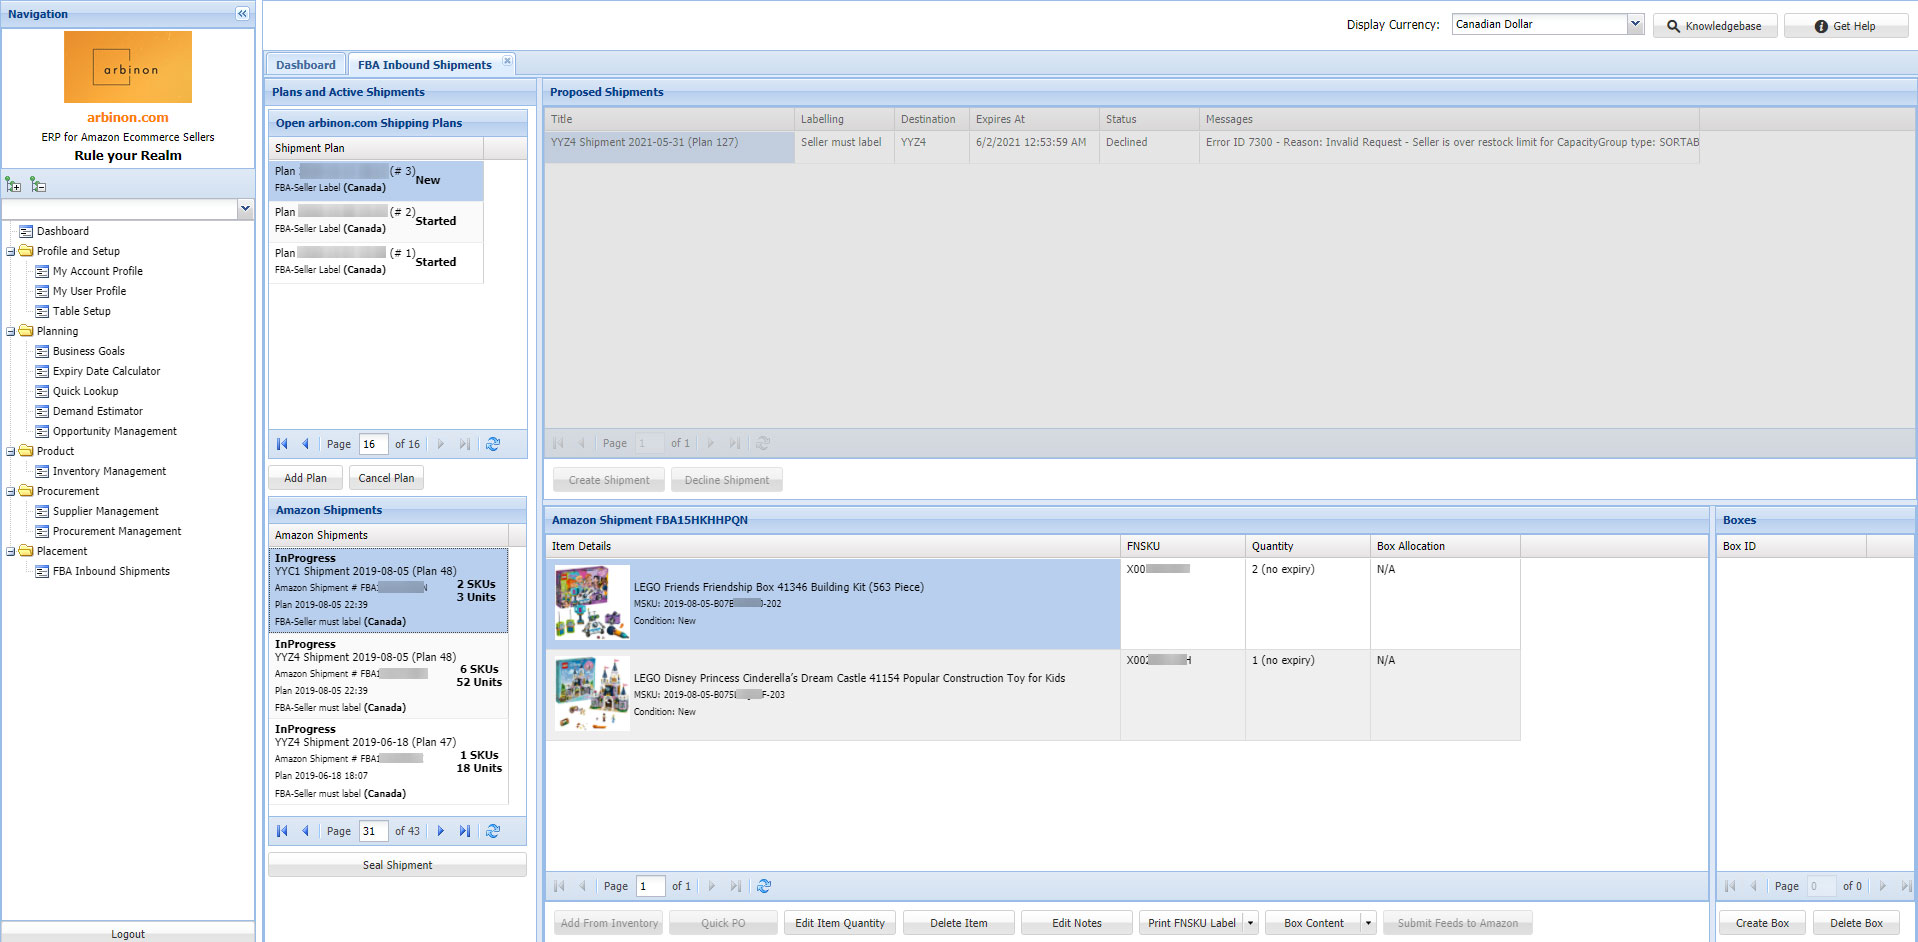
Task: Open Table Setup in navigation
Action: point(82,311)
